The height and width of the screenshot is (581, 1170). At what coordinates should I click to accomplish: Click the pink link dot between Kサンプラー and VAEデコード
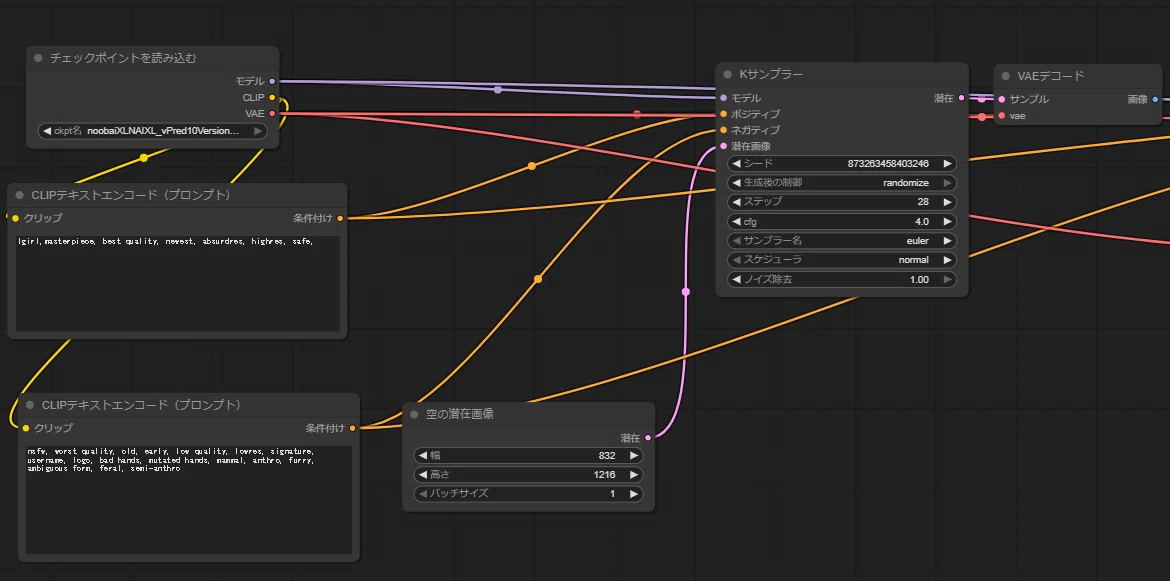click(981, 99)
